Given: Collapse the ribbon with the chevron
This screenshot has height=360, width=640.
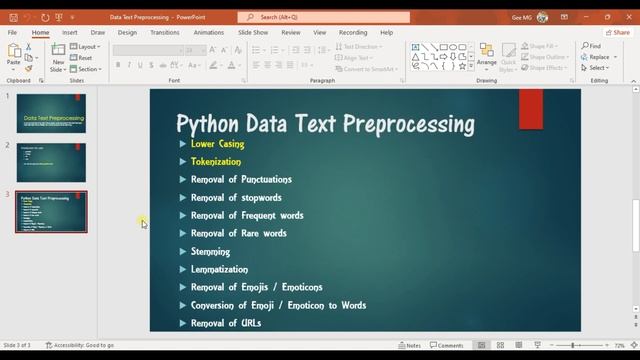Looking at the screenshot, I should click(x=633, y=81).
